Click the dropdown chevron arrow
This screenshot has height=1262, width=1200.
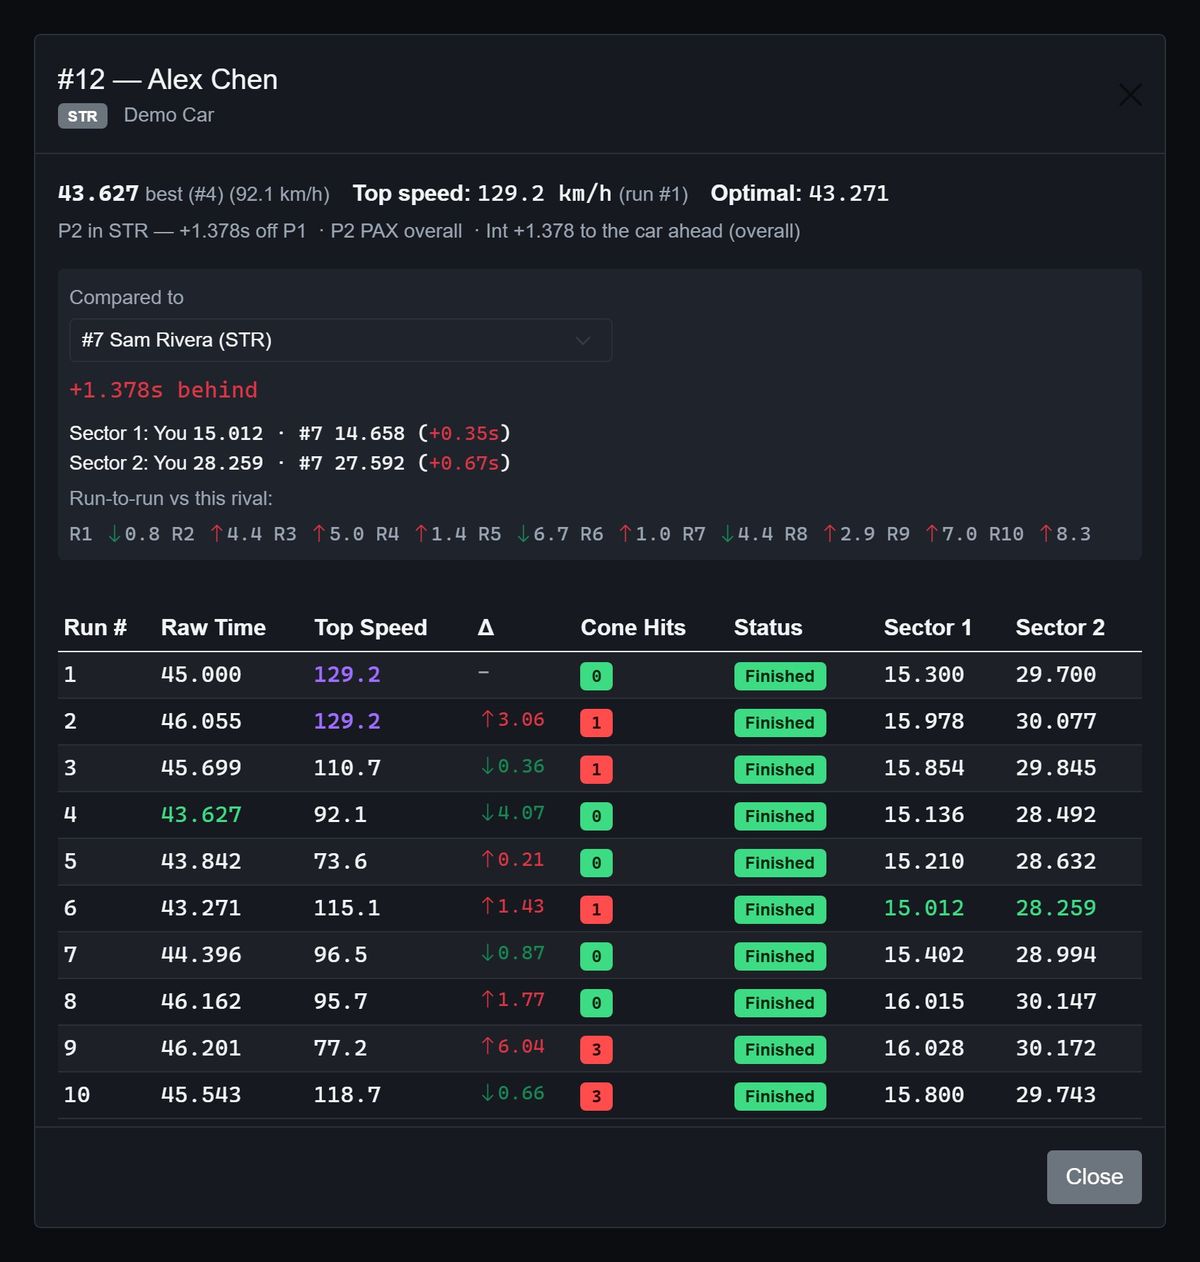pyautogui.click(x=583, y=341)
